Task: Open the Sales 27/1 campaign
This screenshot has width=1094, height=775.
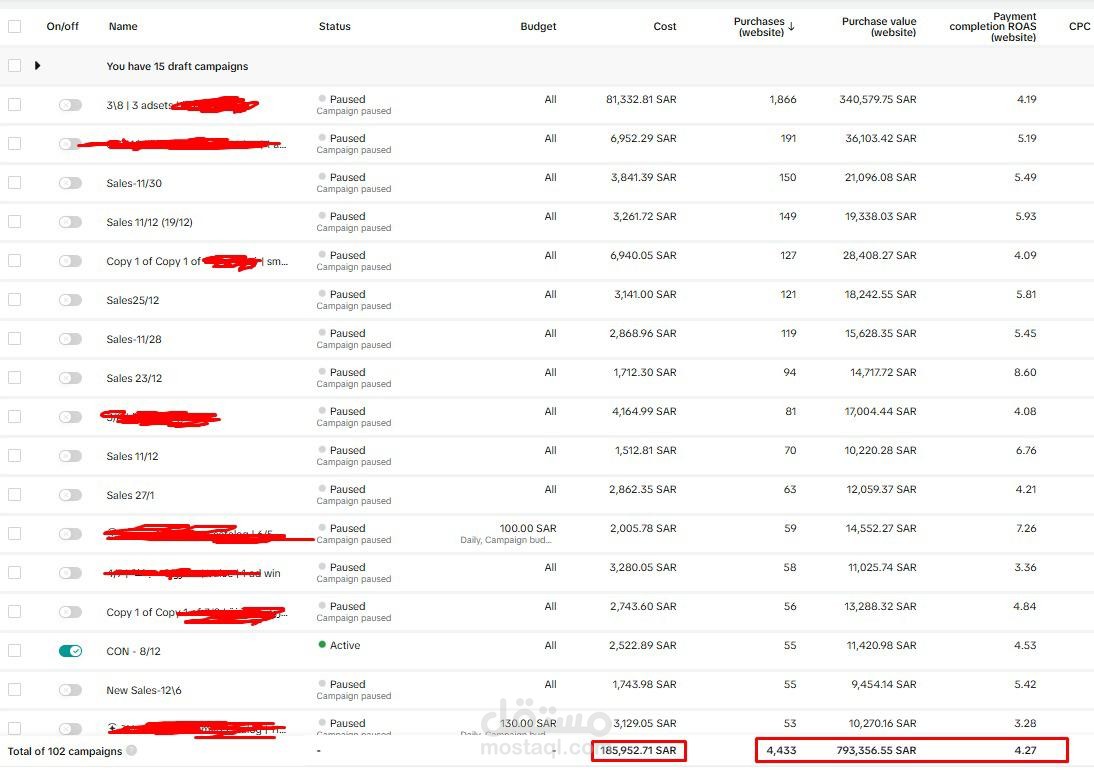Action: tap(130, 495)
